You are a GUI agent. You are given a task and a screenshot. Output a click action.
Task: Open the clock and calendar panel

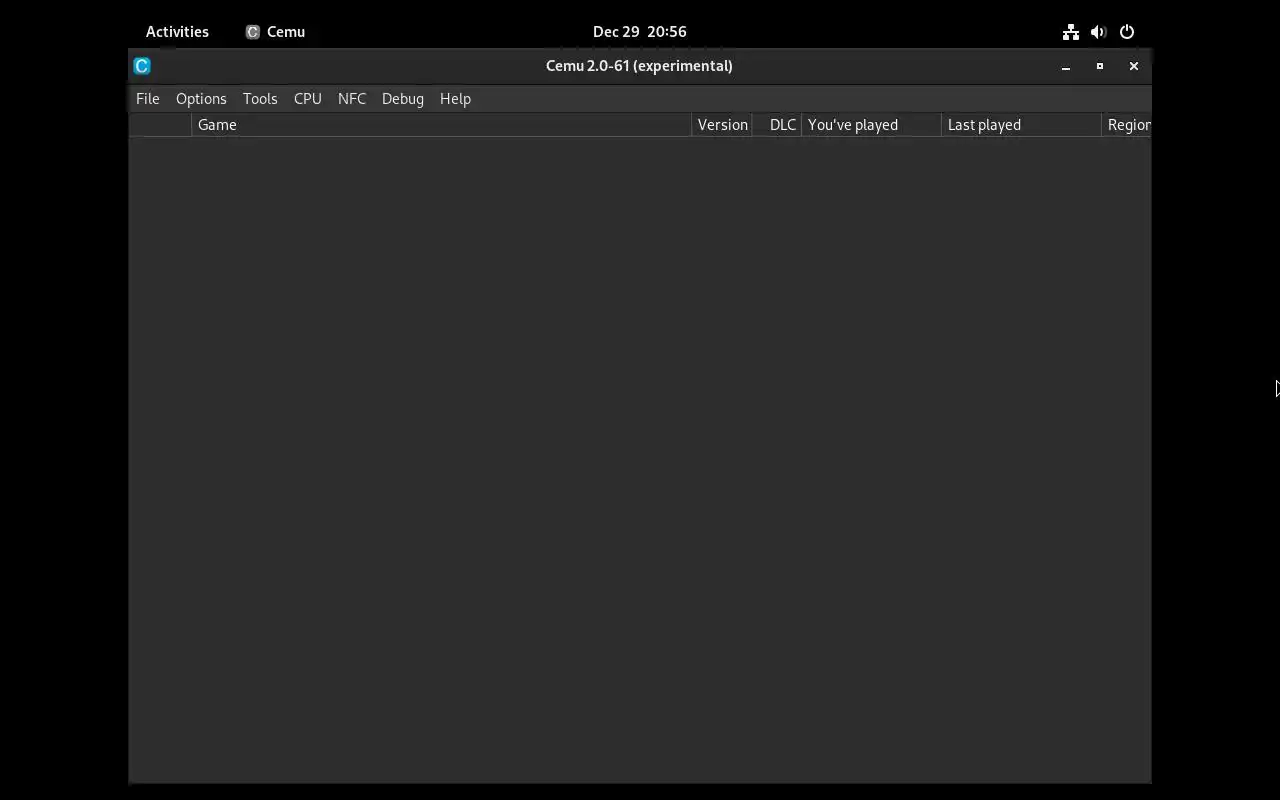(640, 32)
